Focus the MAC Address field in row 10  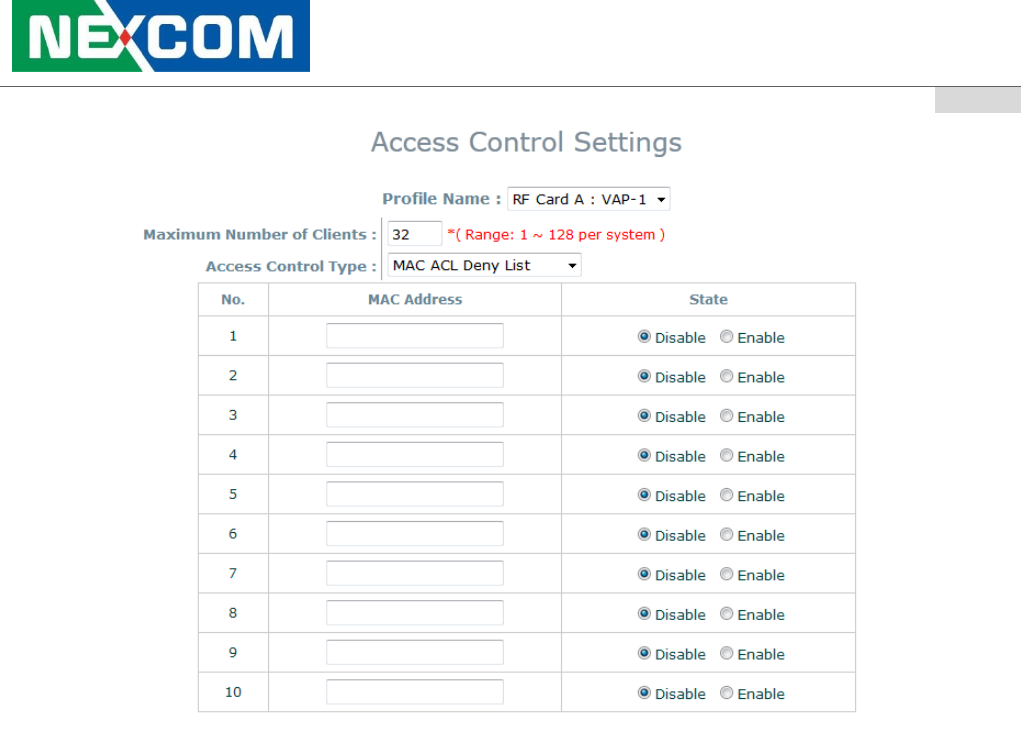414,692
